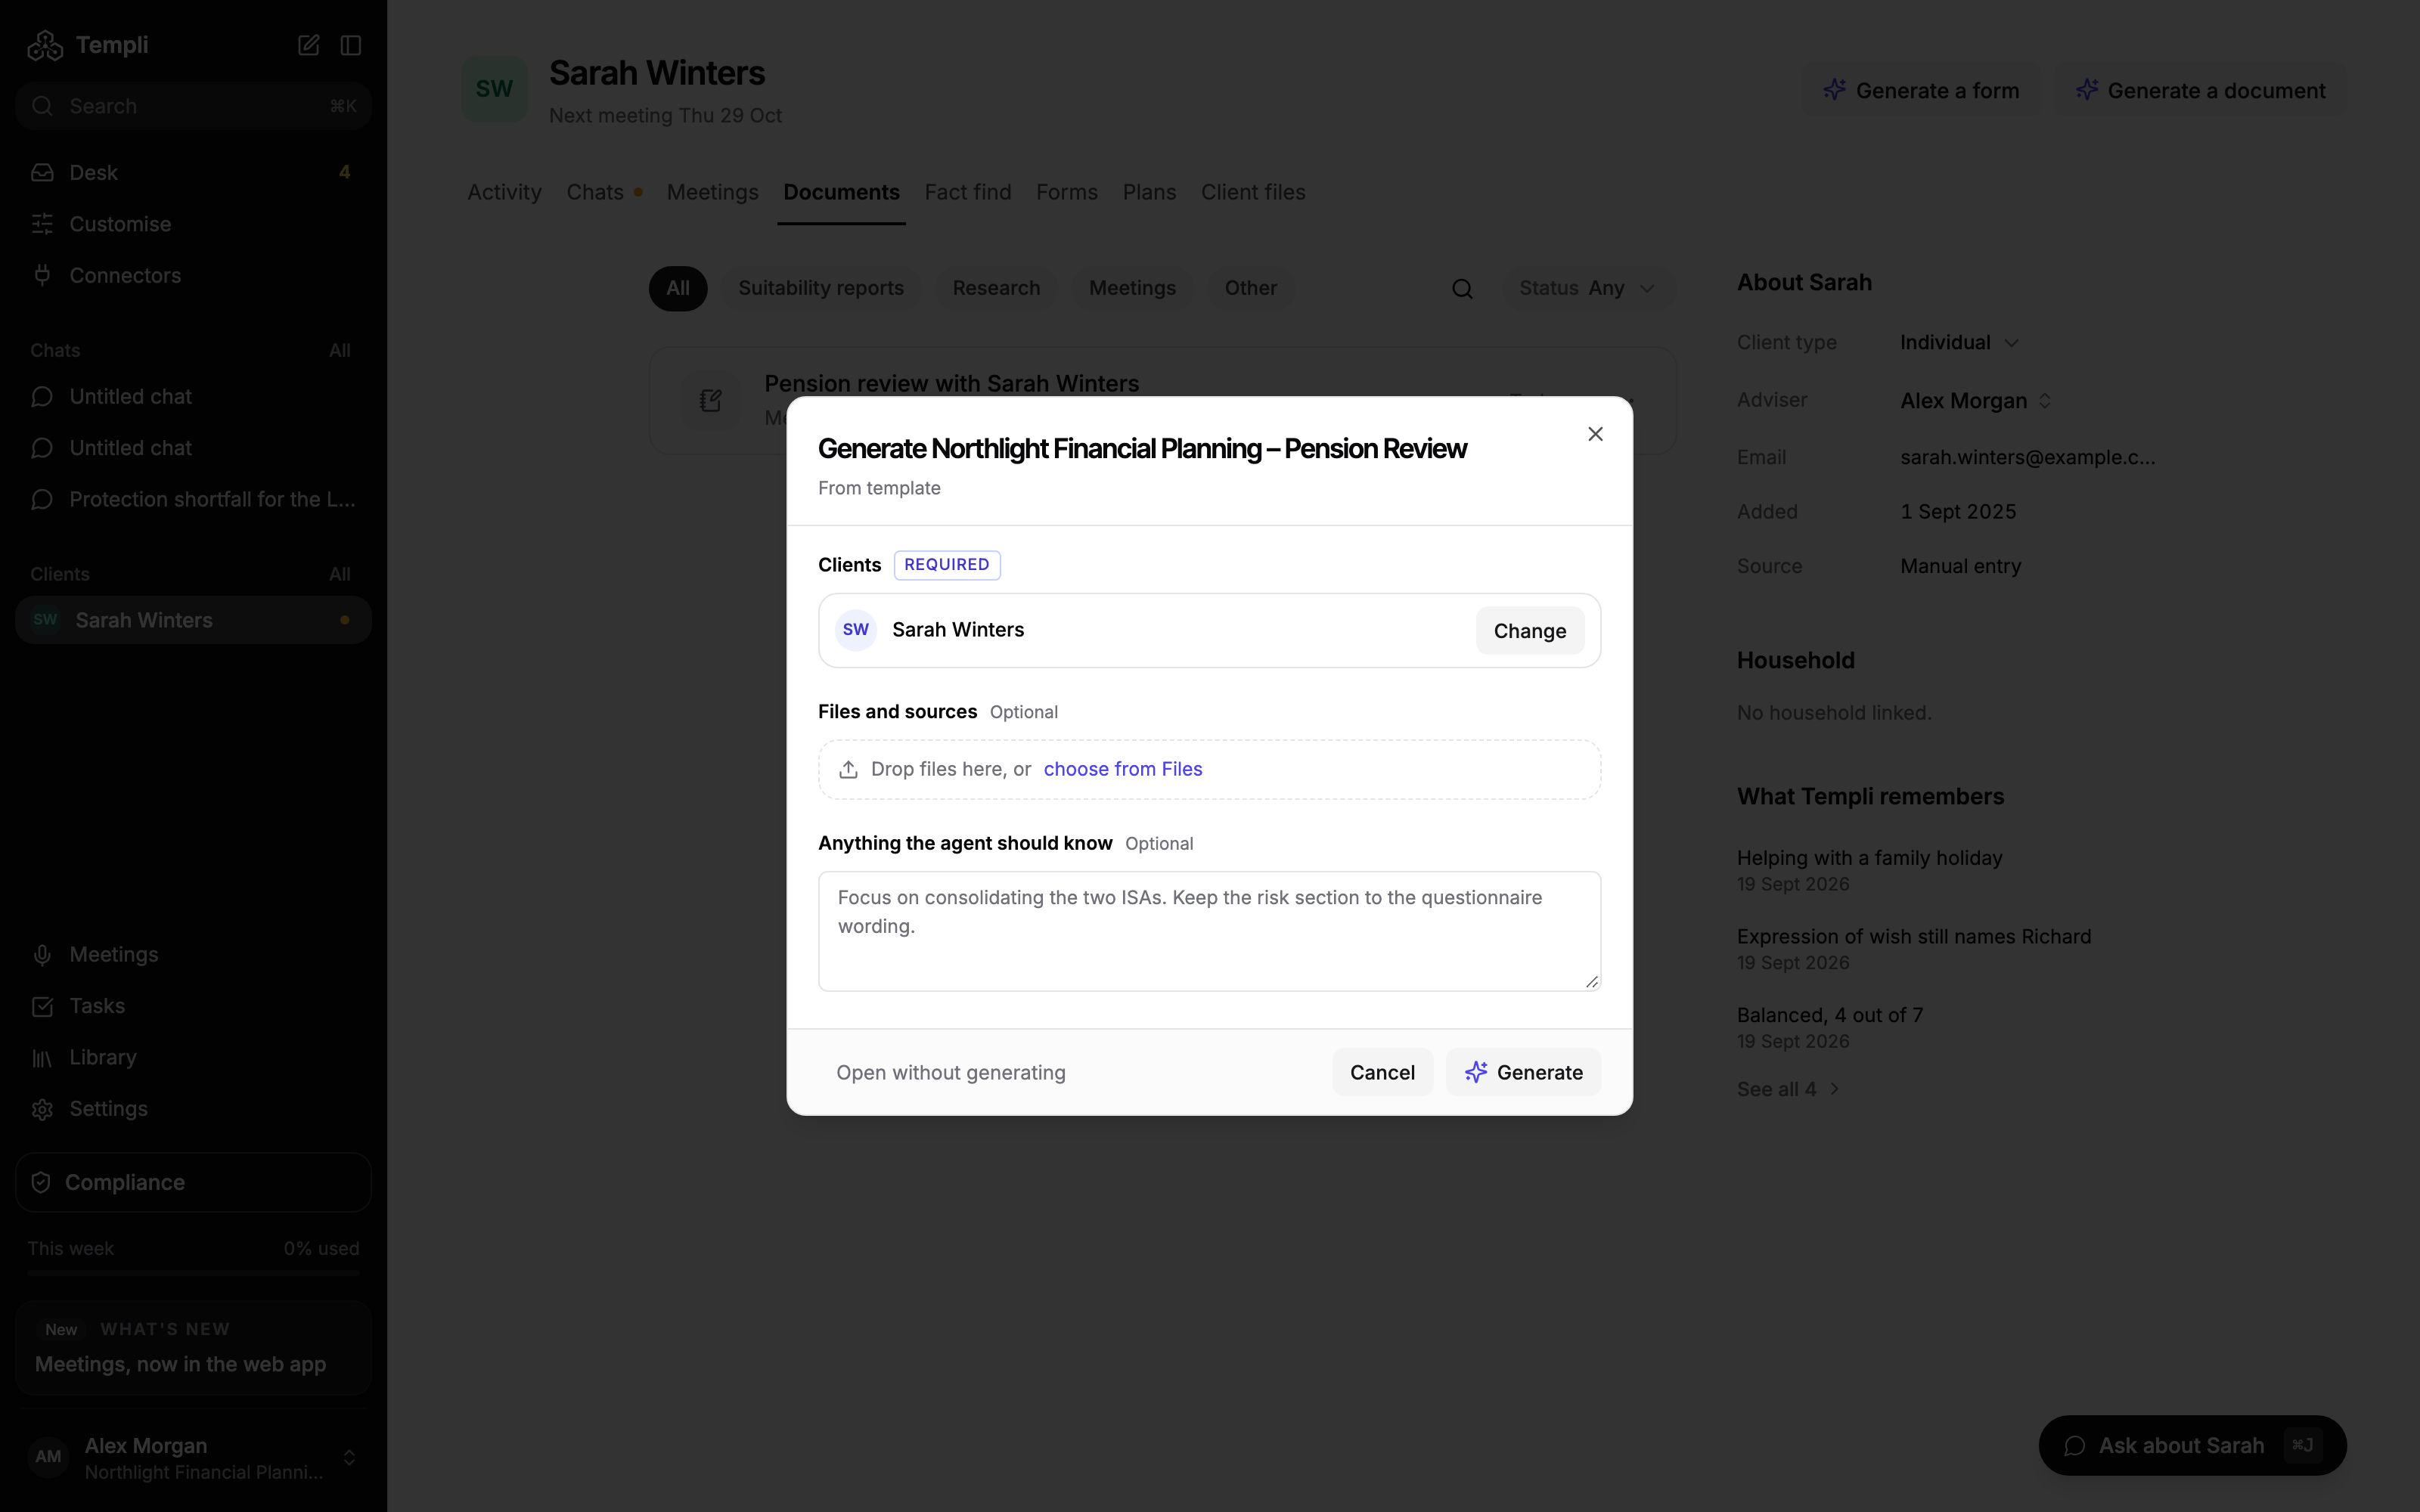Open Settings in the sidebar
The width and height of the screenshot is (2420, 1512).
pos(193,1108)
